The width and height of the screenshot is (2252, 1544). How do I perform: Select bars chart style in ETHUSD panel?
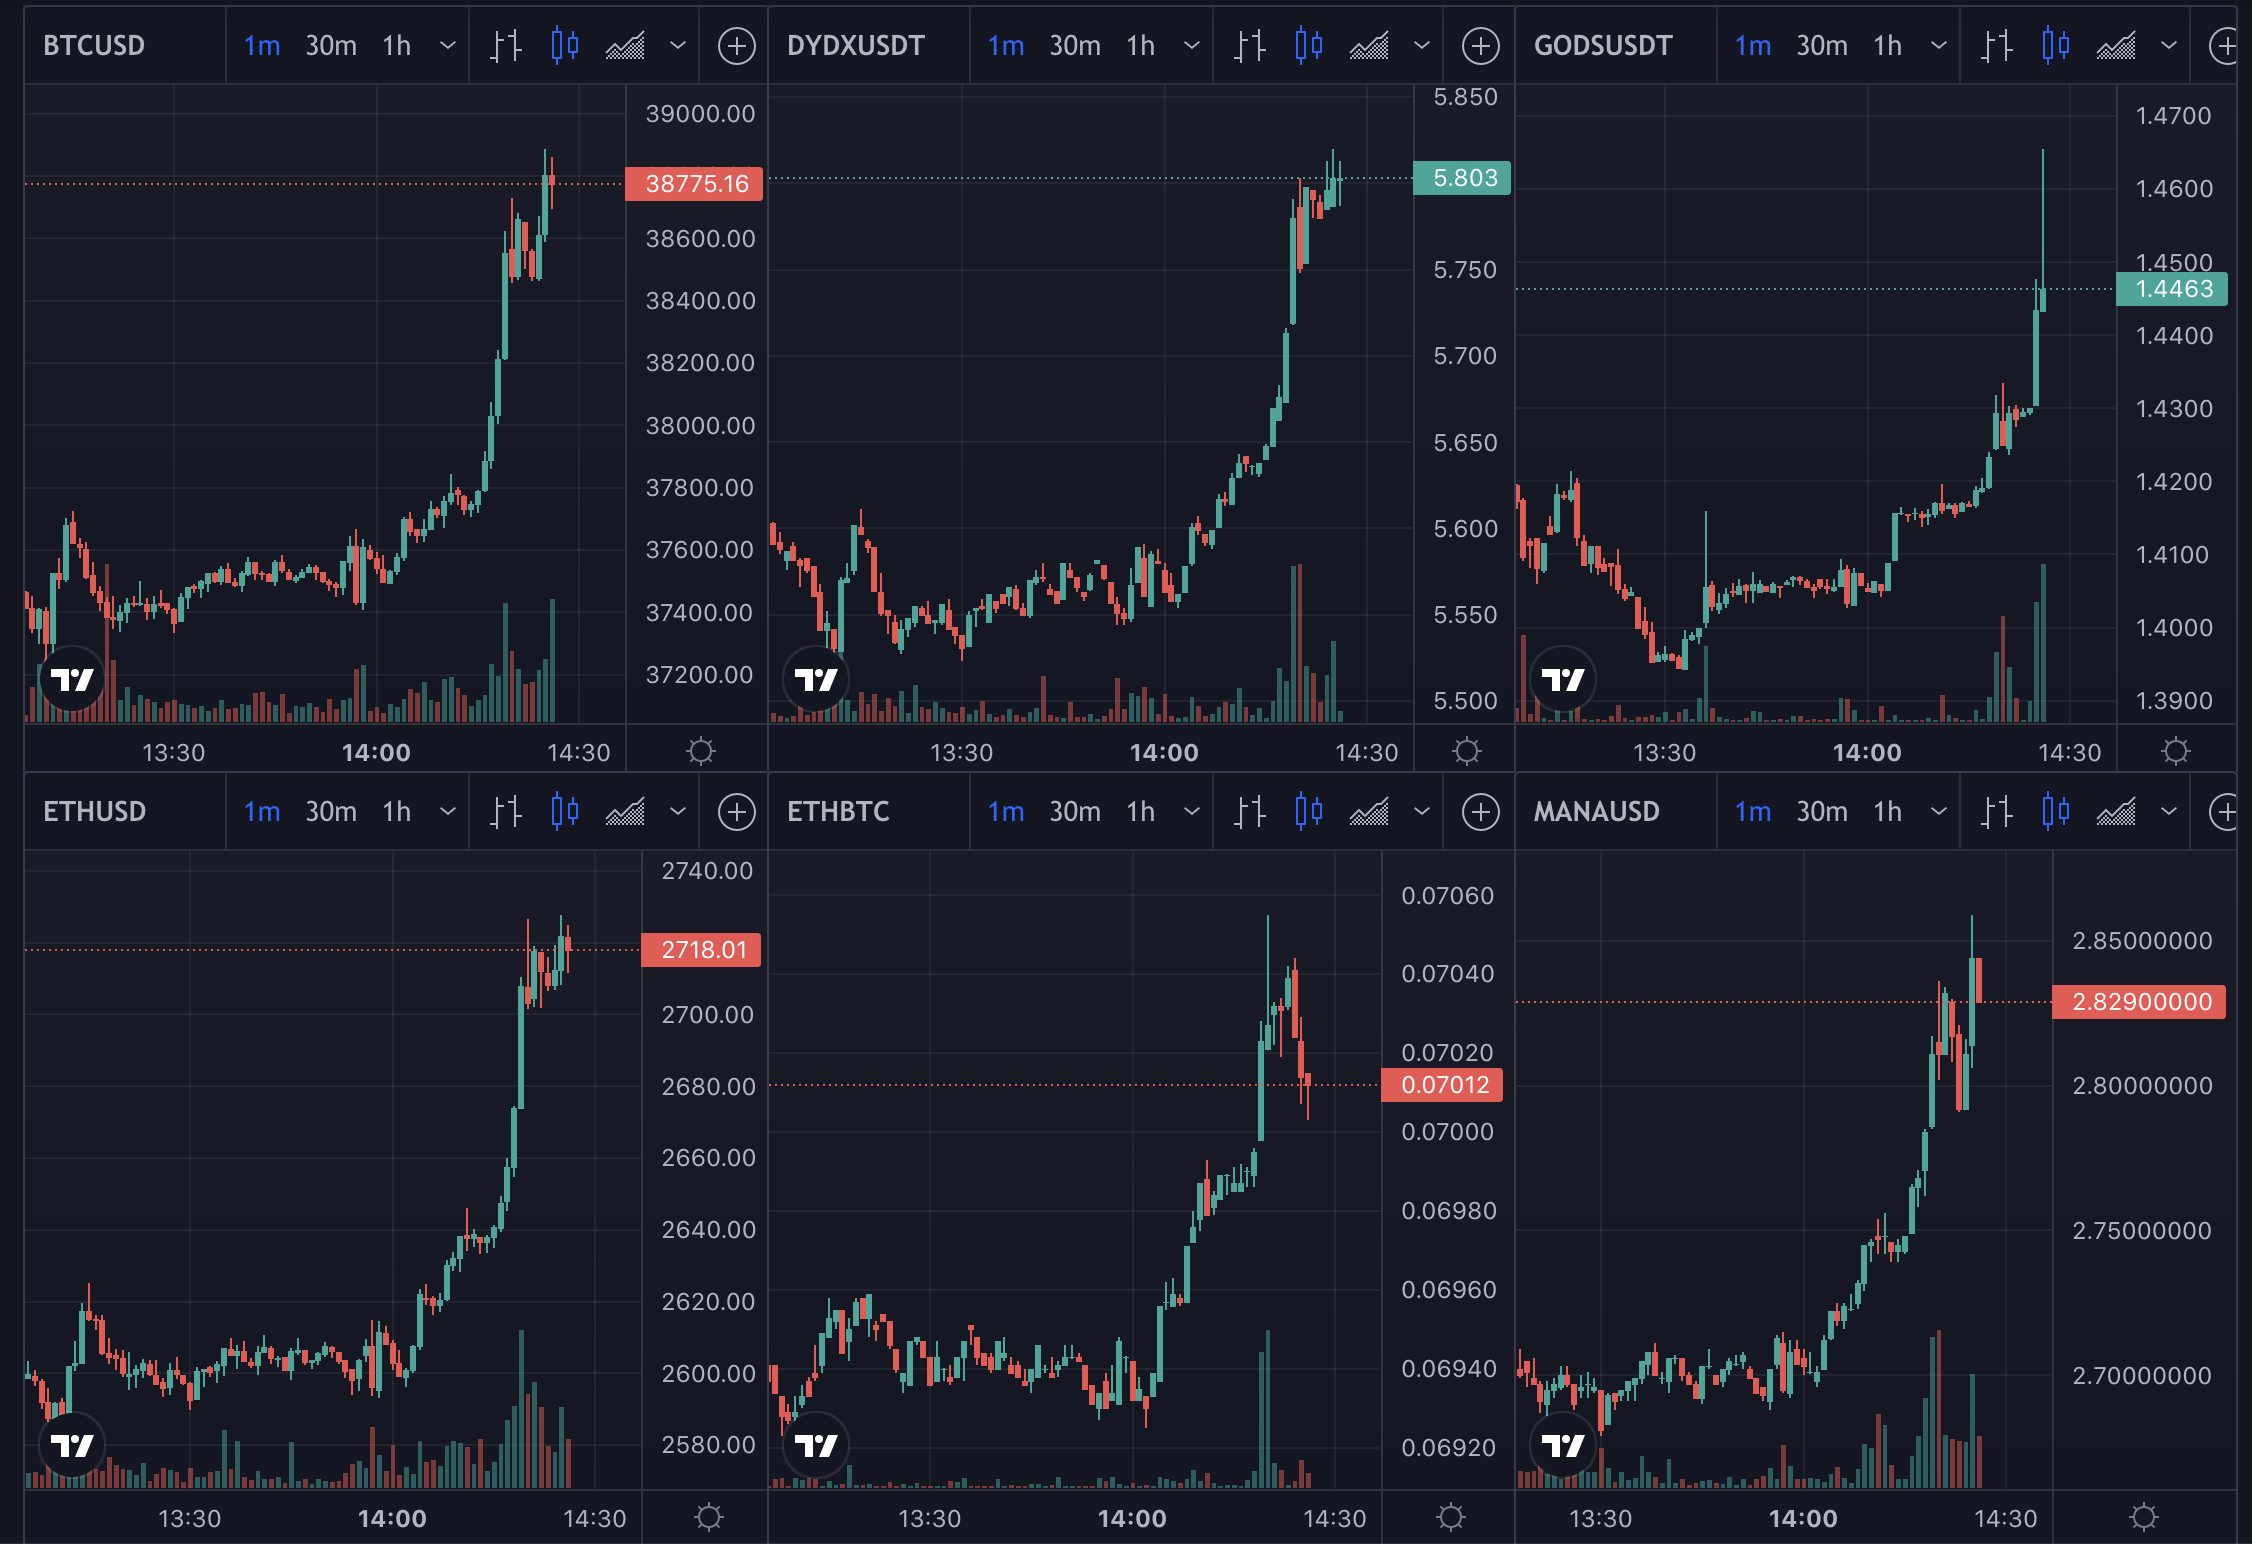[506, 812]
